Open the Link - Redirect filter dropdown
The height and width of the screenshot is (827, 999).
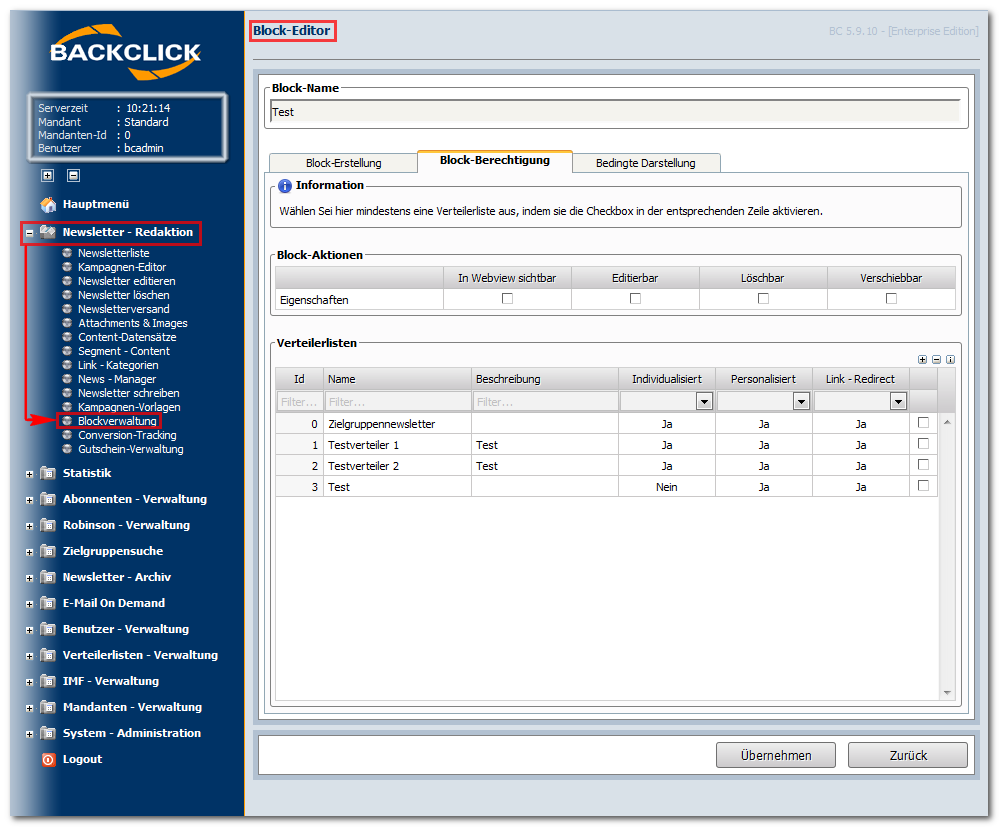898,401
